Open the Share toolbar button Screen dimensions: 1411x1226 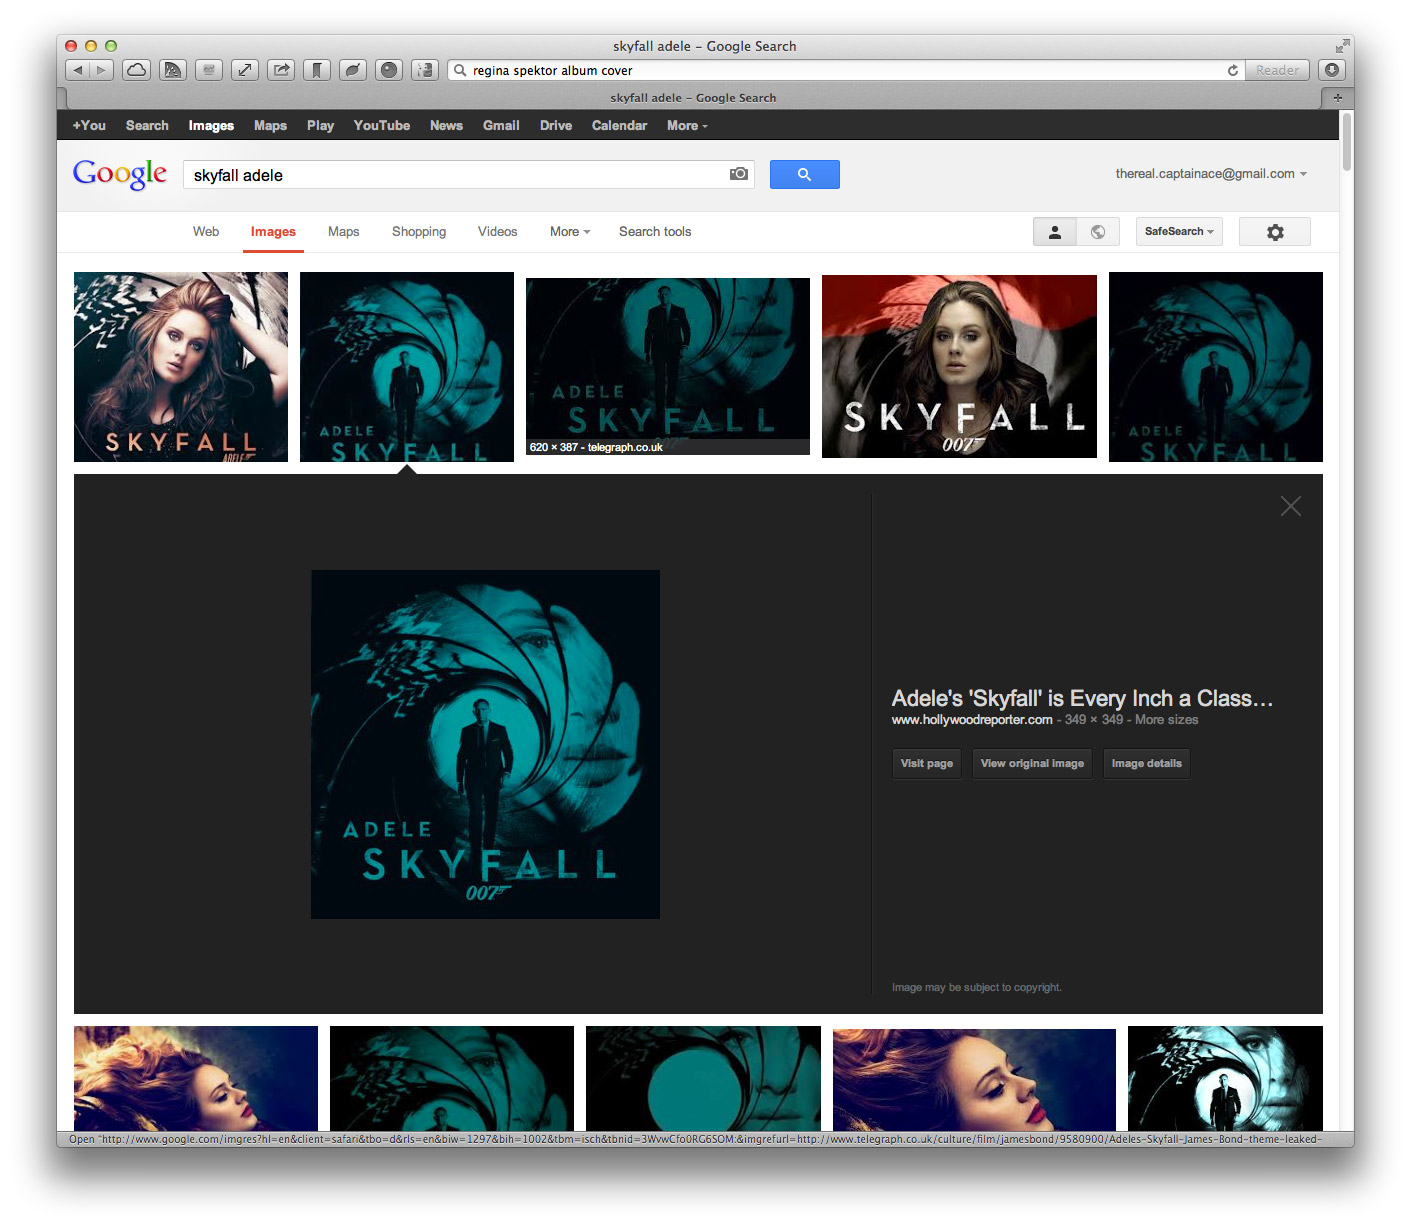(281, 70)
